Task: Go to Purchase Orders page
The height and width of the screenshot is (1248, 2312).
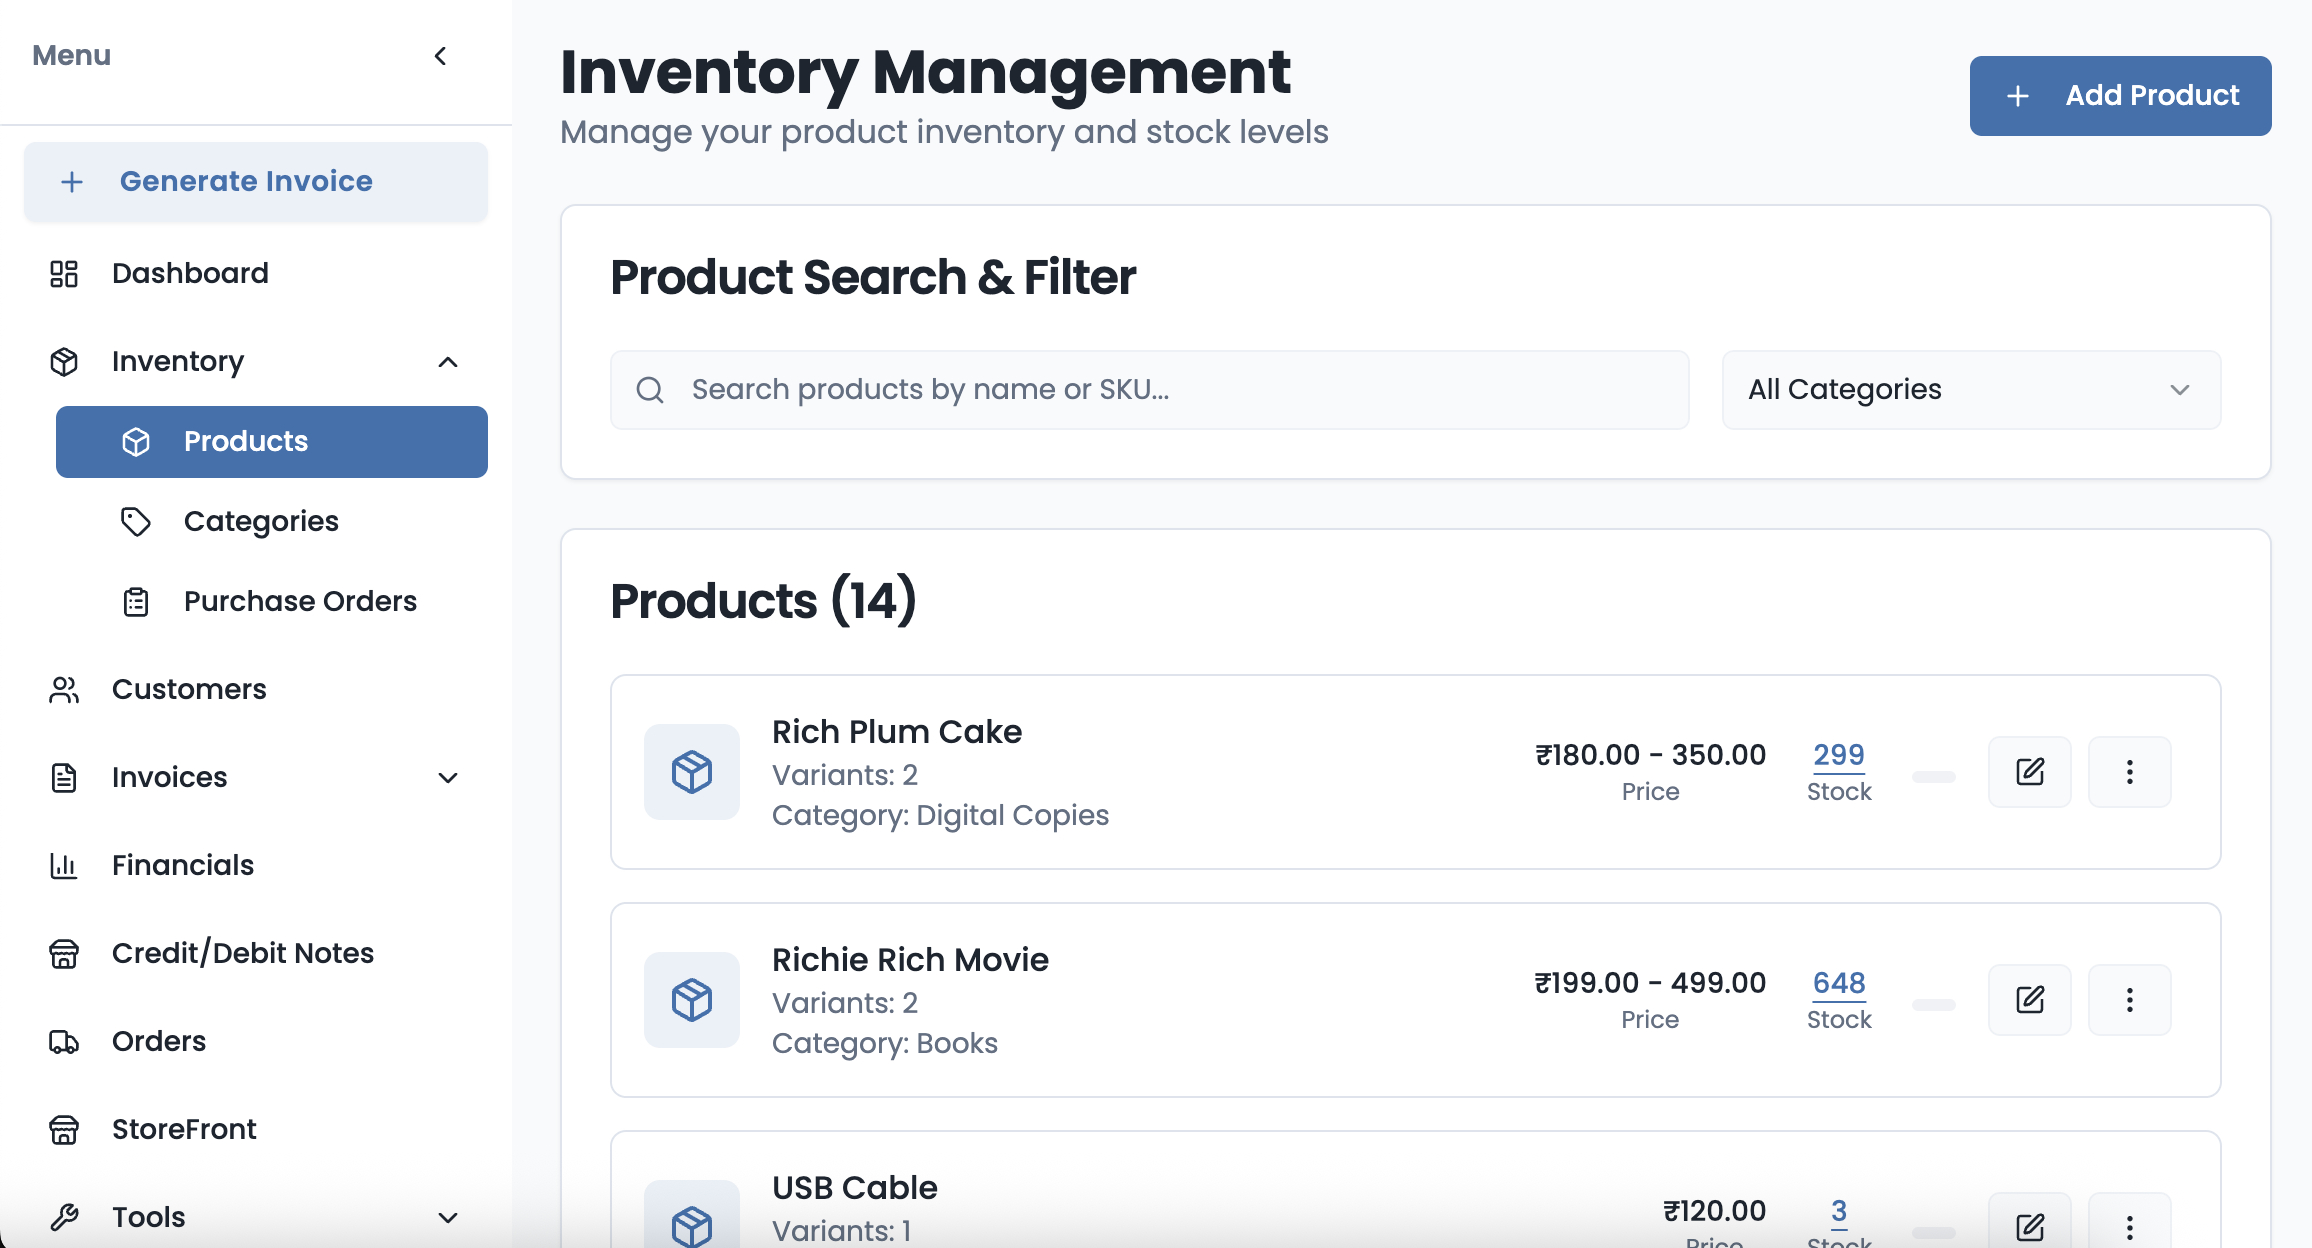Action: (299, 602)
